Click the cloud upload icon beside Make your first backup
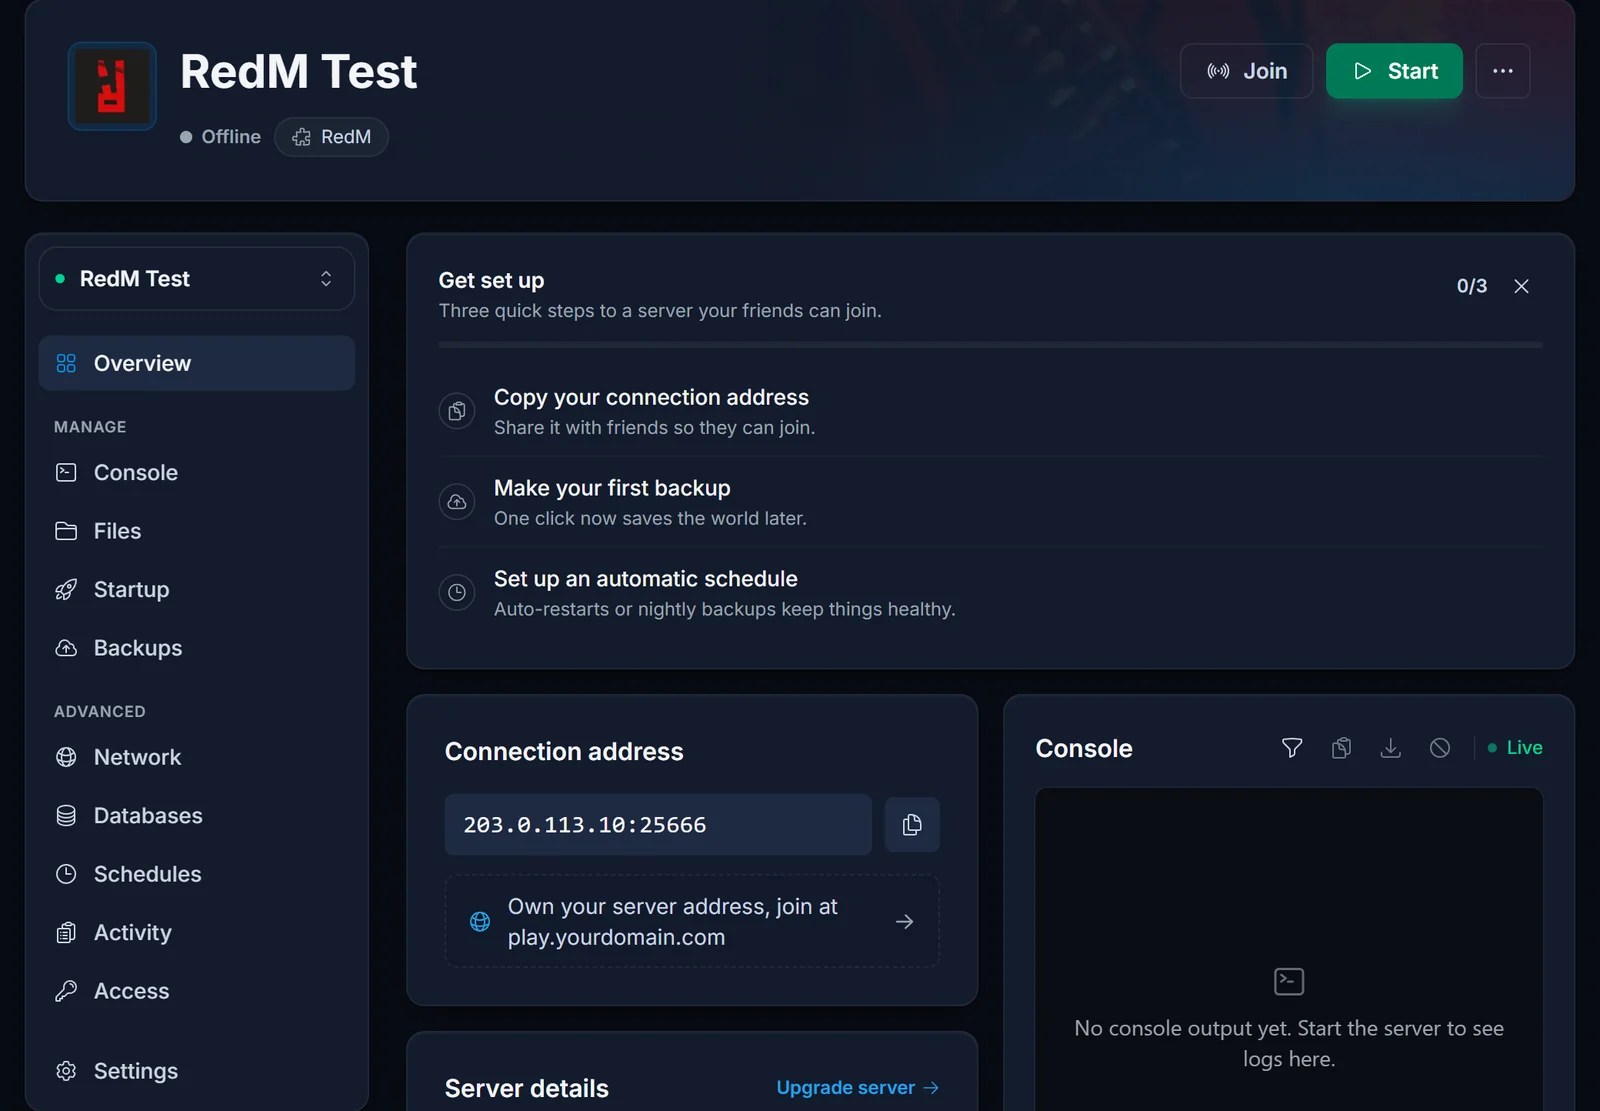This screenshot has width=1600, height=1111. click(457, 502)
